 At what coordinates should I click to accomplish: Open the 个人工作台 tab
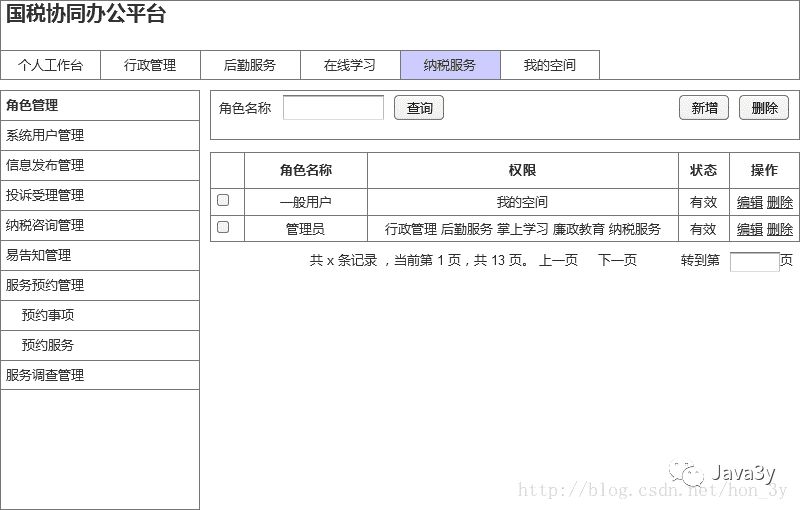point(51,65)
